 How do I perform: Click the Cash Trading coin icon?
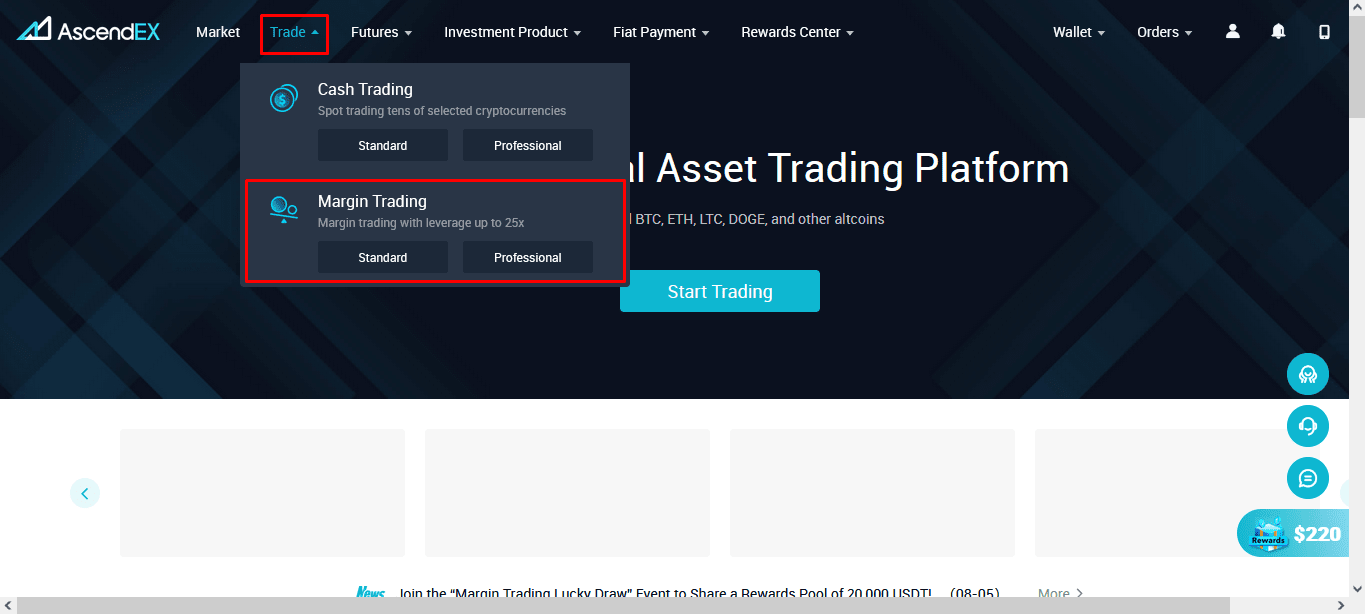pos(284,98)
